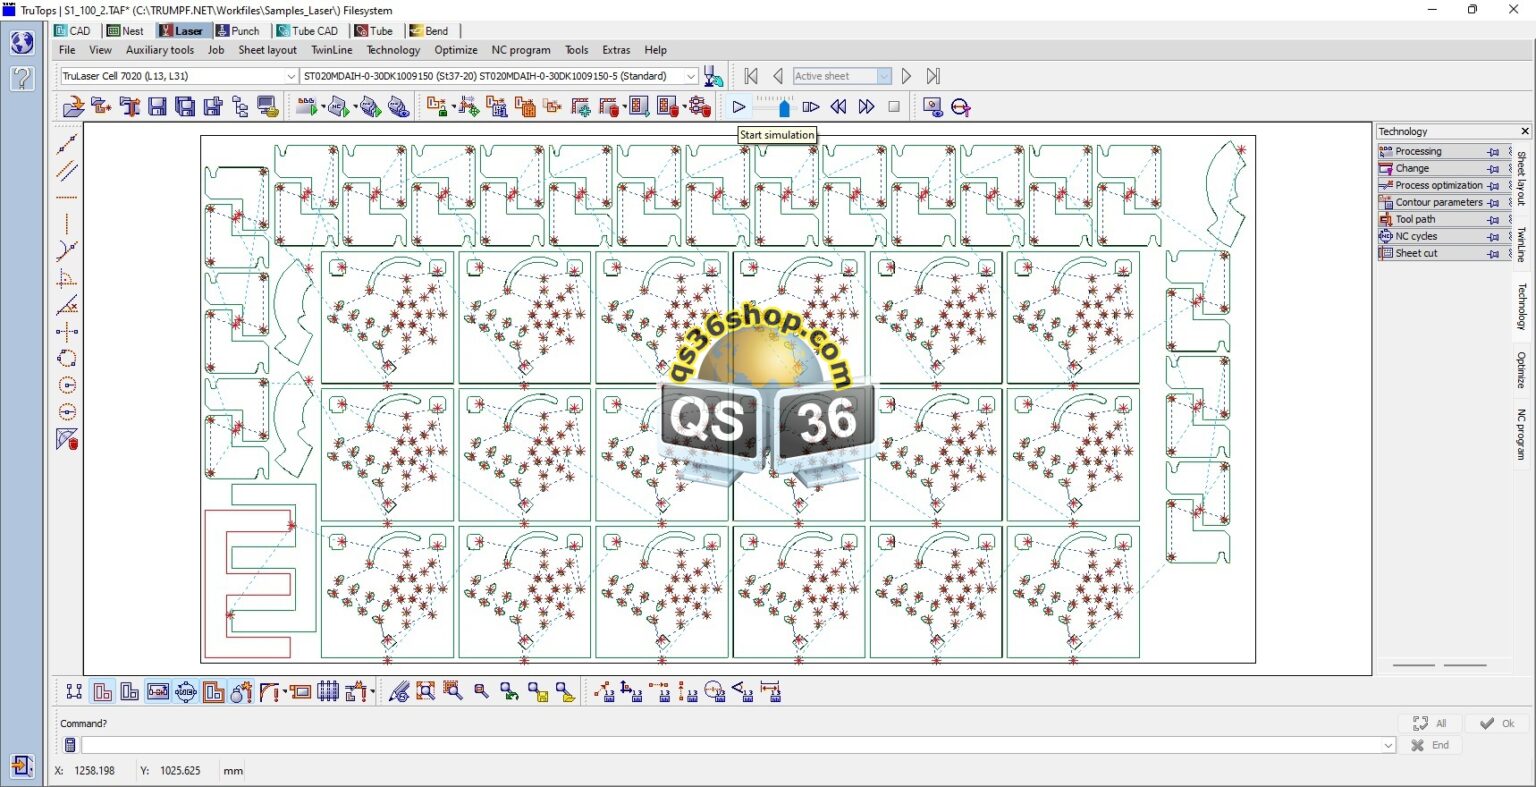Viewport: 1536px width, 787px height.
Task: Click the NC cycles entry
Action: point(1417,236)
